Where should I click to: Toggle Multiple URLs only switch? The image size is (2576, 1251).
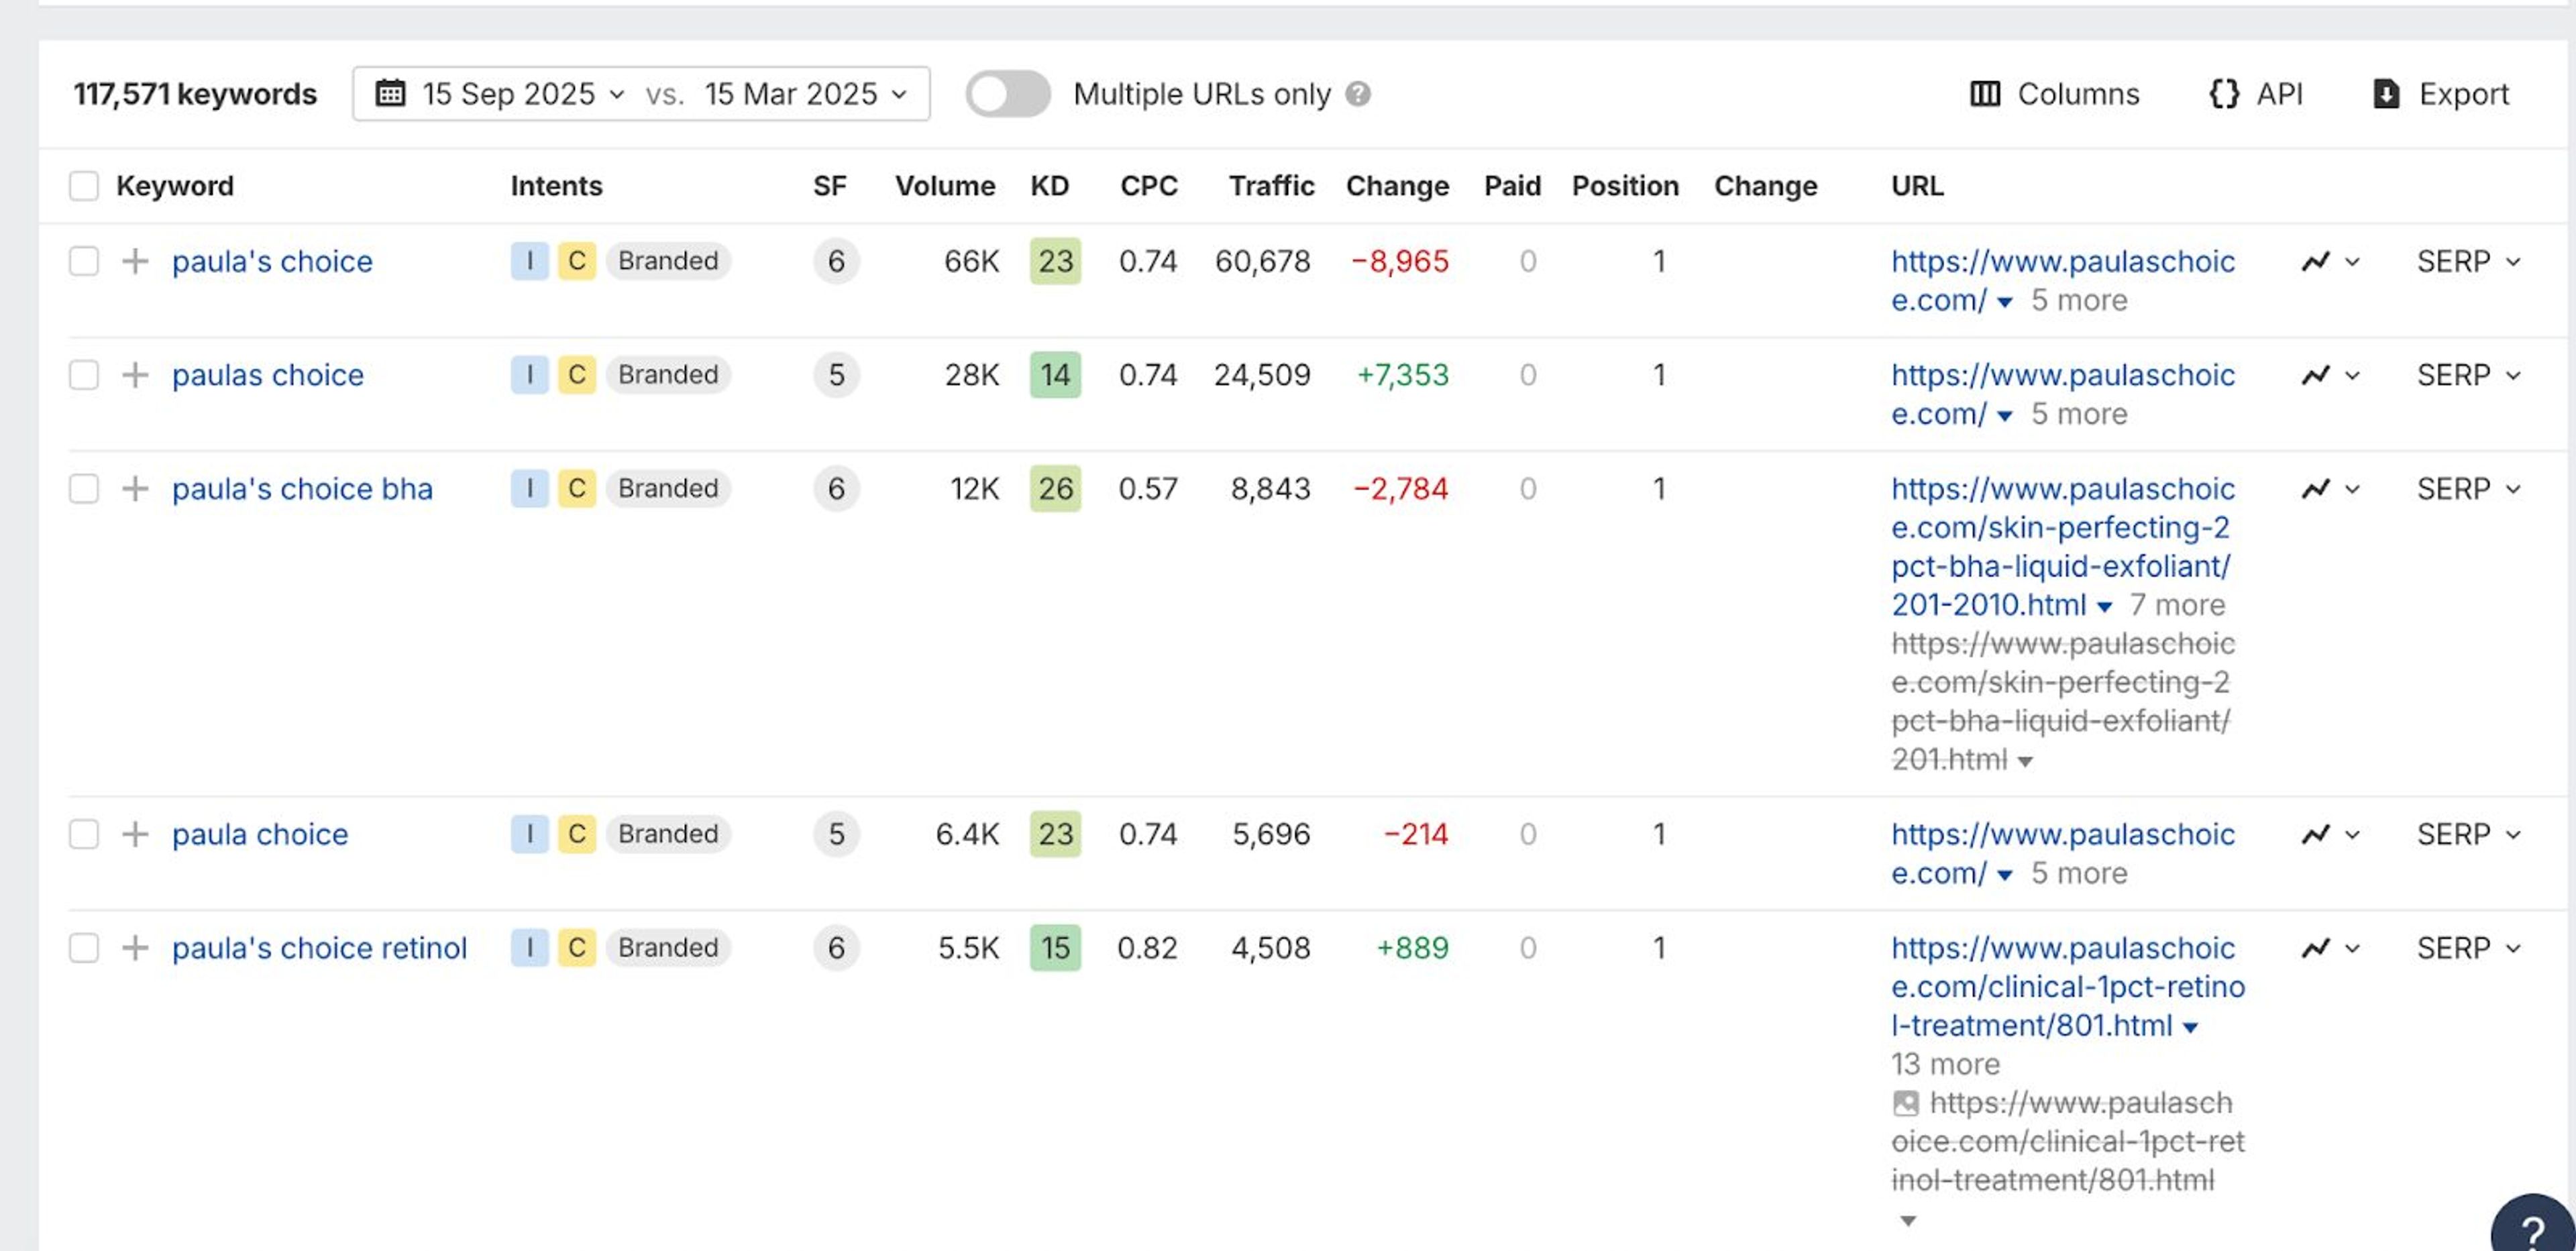[x=1008, y=94]
